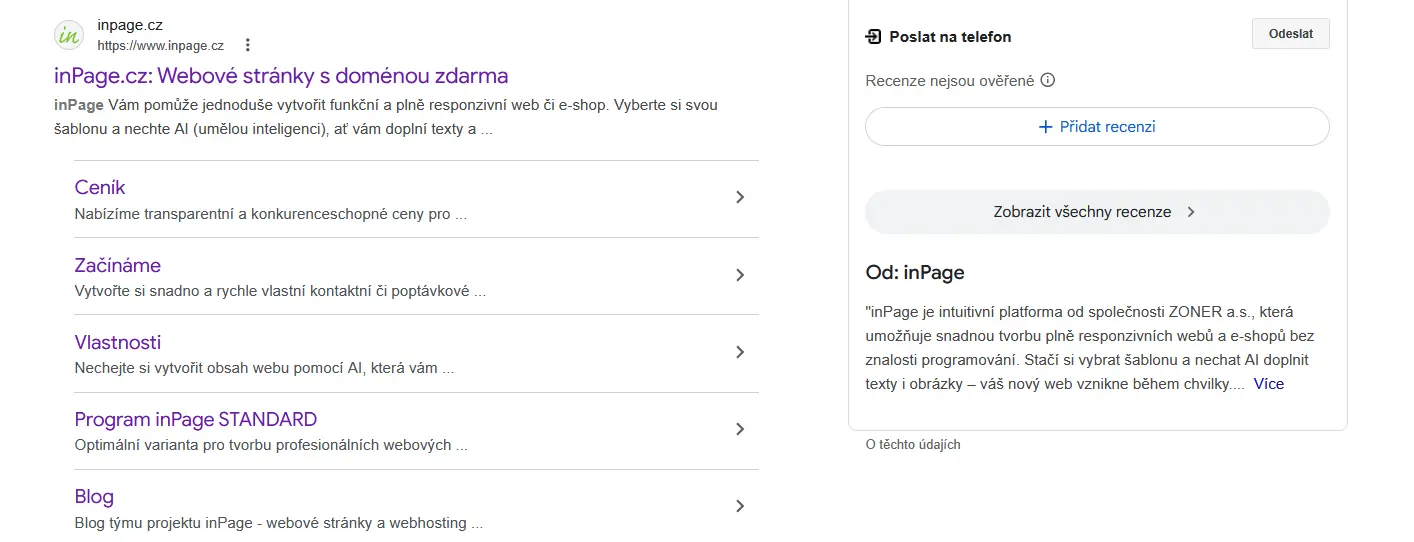This screenshot has width=1414, height=542.
Task: Expand the Ceník sitelink chevron
Action: coord(740,198)
